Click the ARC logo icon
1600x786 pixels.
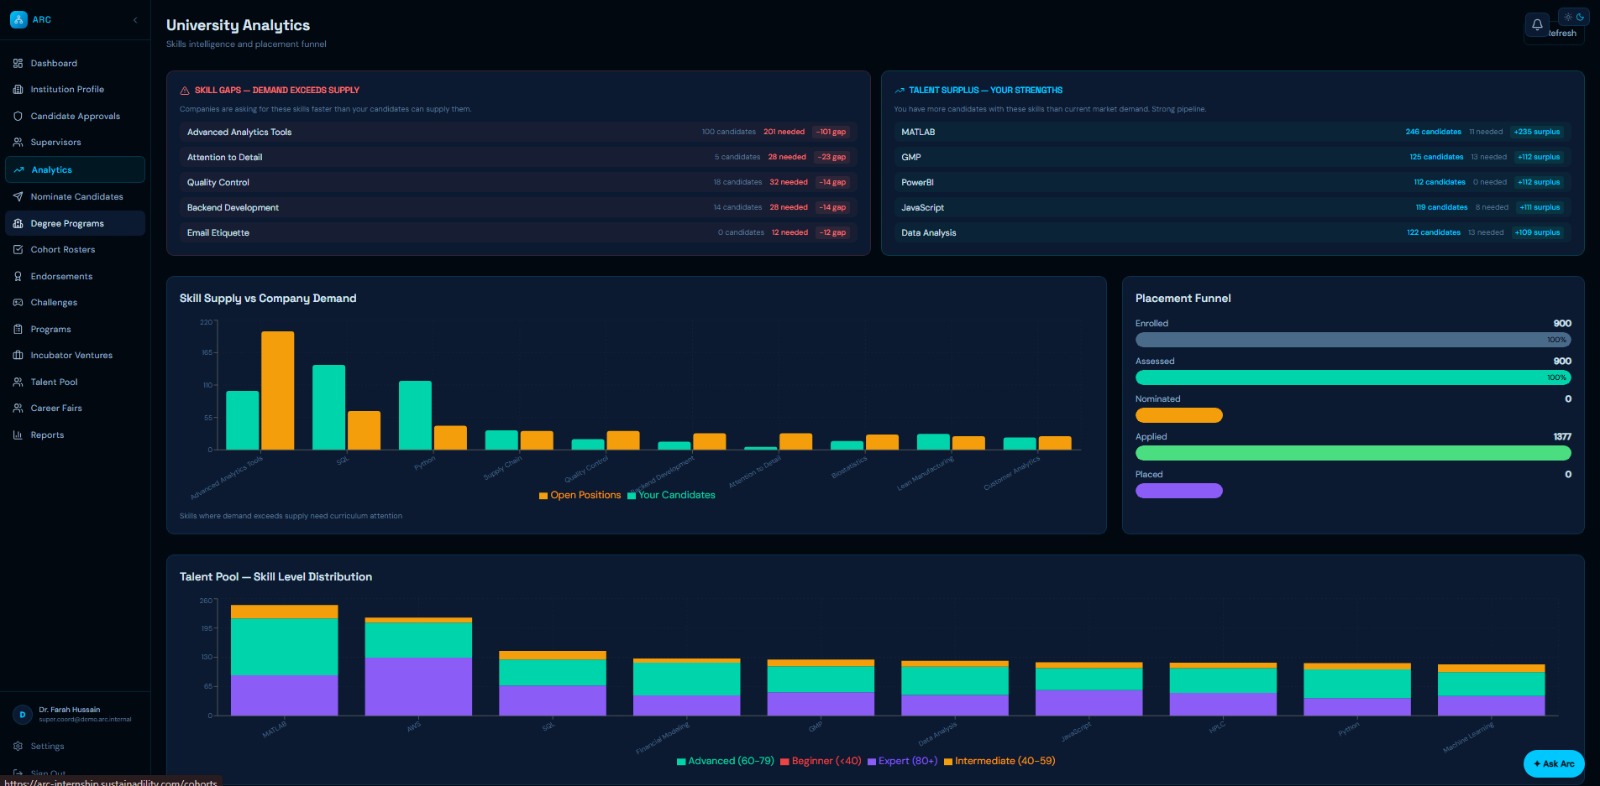pyautogui.click(x=18, y=19)
